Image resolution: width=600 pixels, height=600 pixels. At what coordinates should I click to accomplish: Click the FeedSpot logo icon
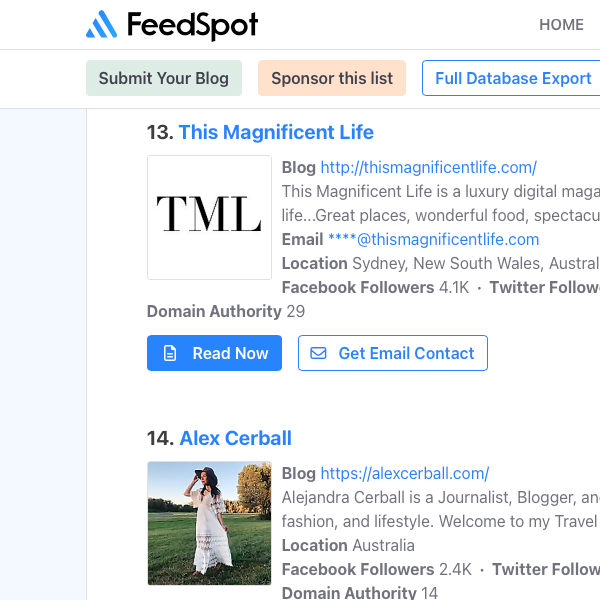(x=101, y=25)
